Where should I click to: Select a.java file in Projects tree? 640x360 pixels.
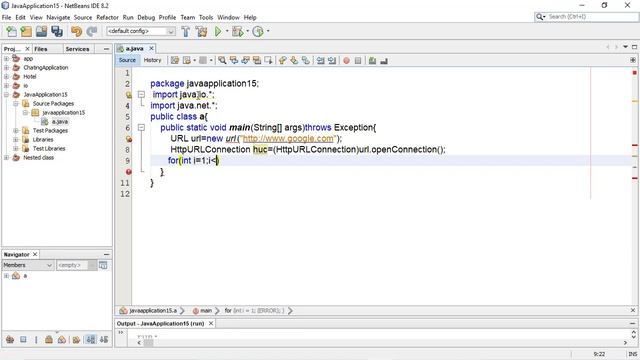pos(60,122)
